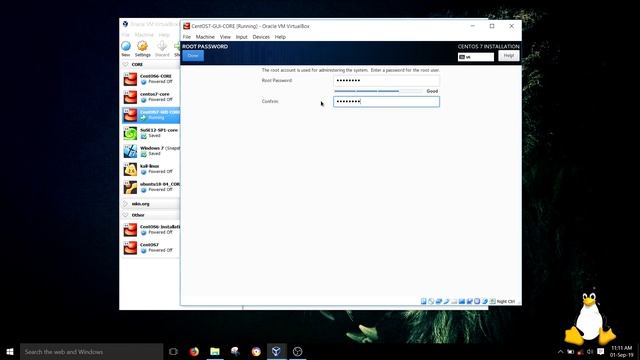
Task: Open the Windows Start menu
Action: click(x=10, y=351)
